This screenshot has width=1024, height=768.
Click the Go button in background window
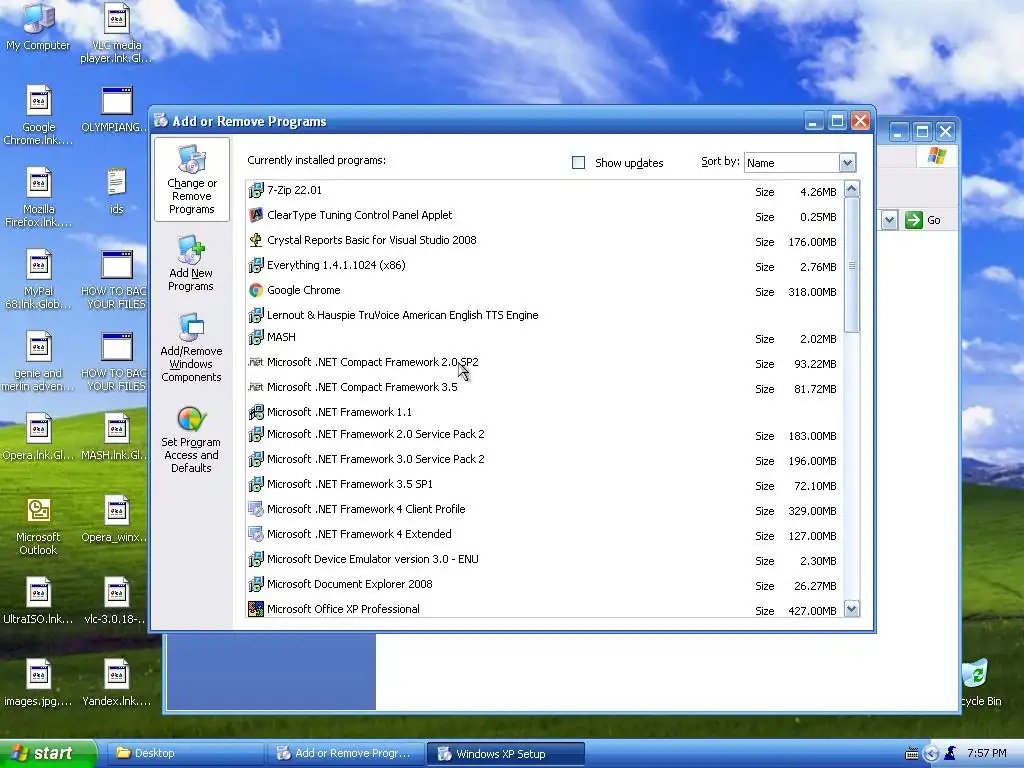point(923,220)
